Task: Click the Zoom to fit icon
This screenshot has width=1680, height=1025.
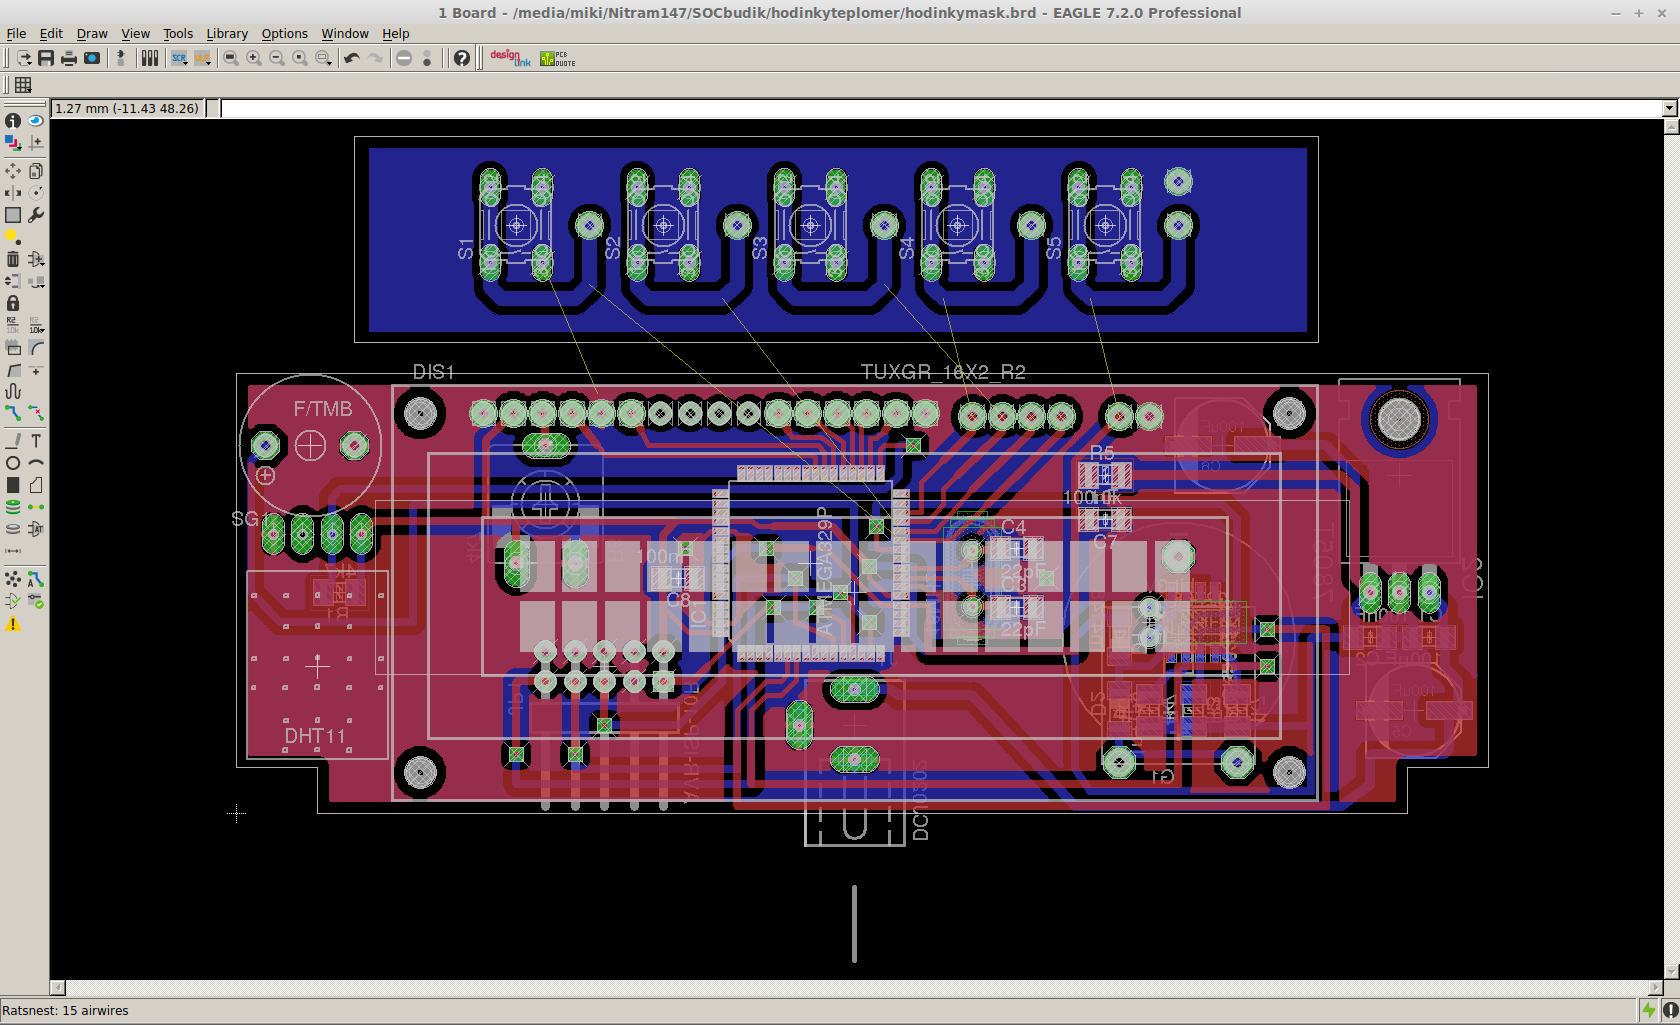Action: tap(231, 58)
